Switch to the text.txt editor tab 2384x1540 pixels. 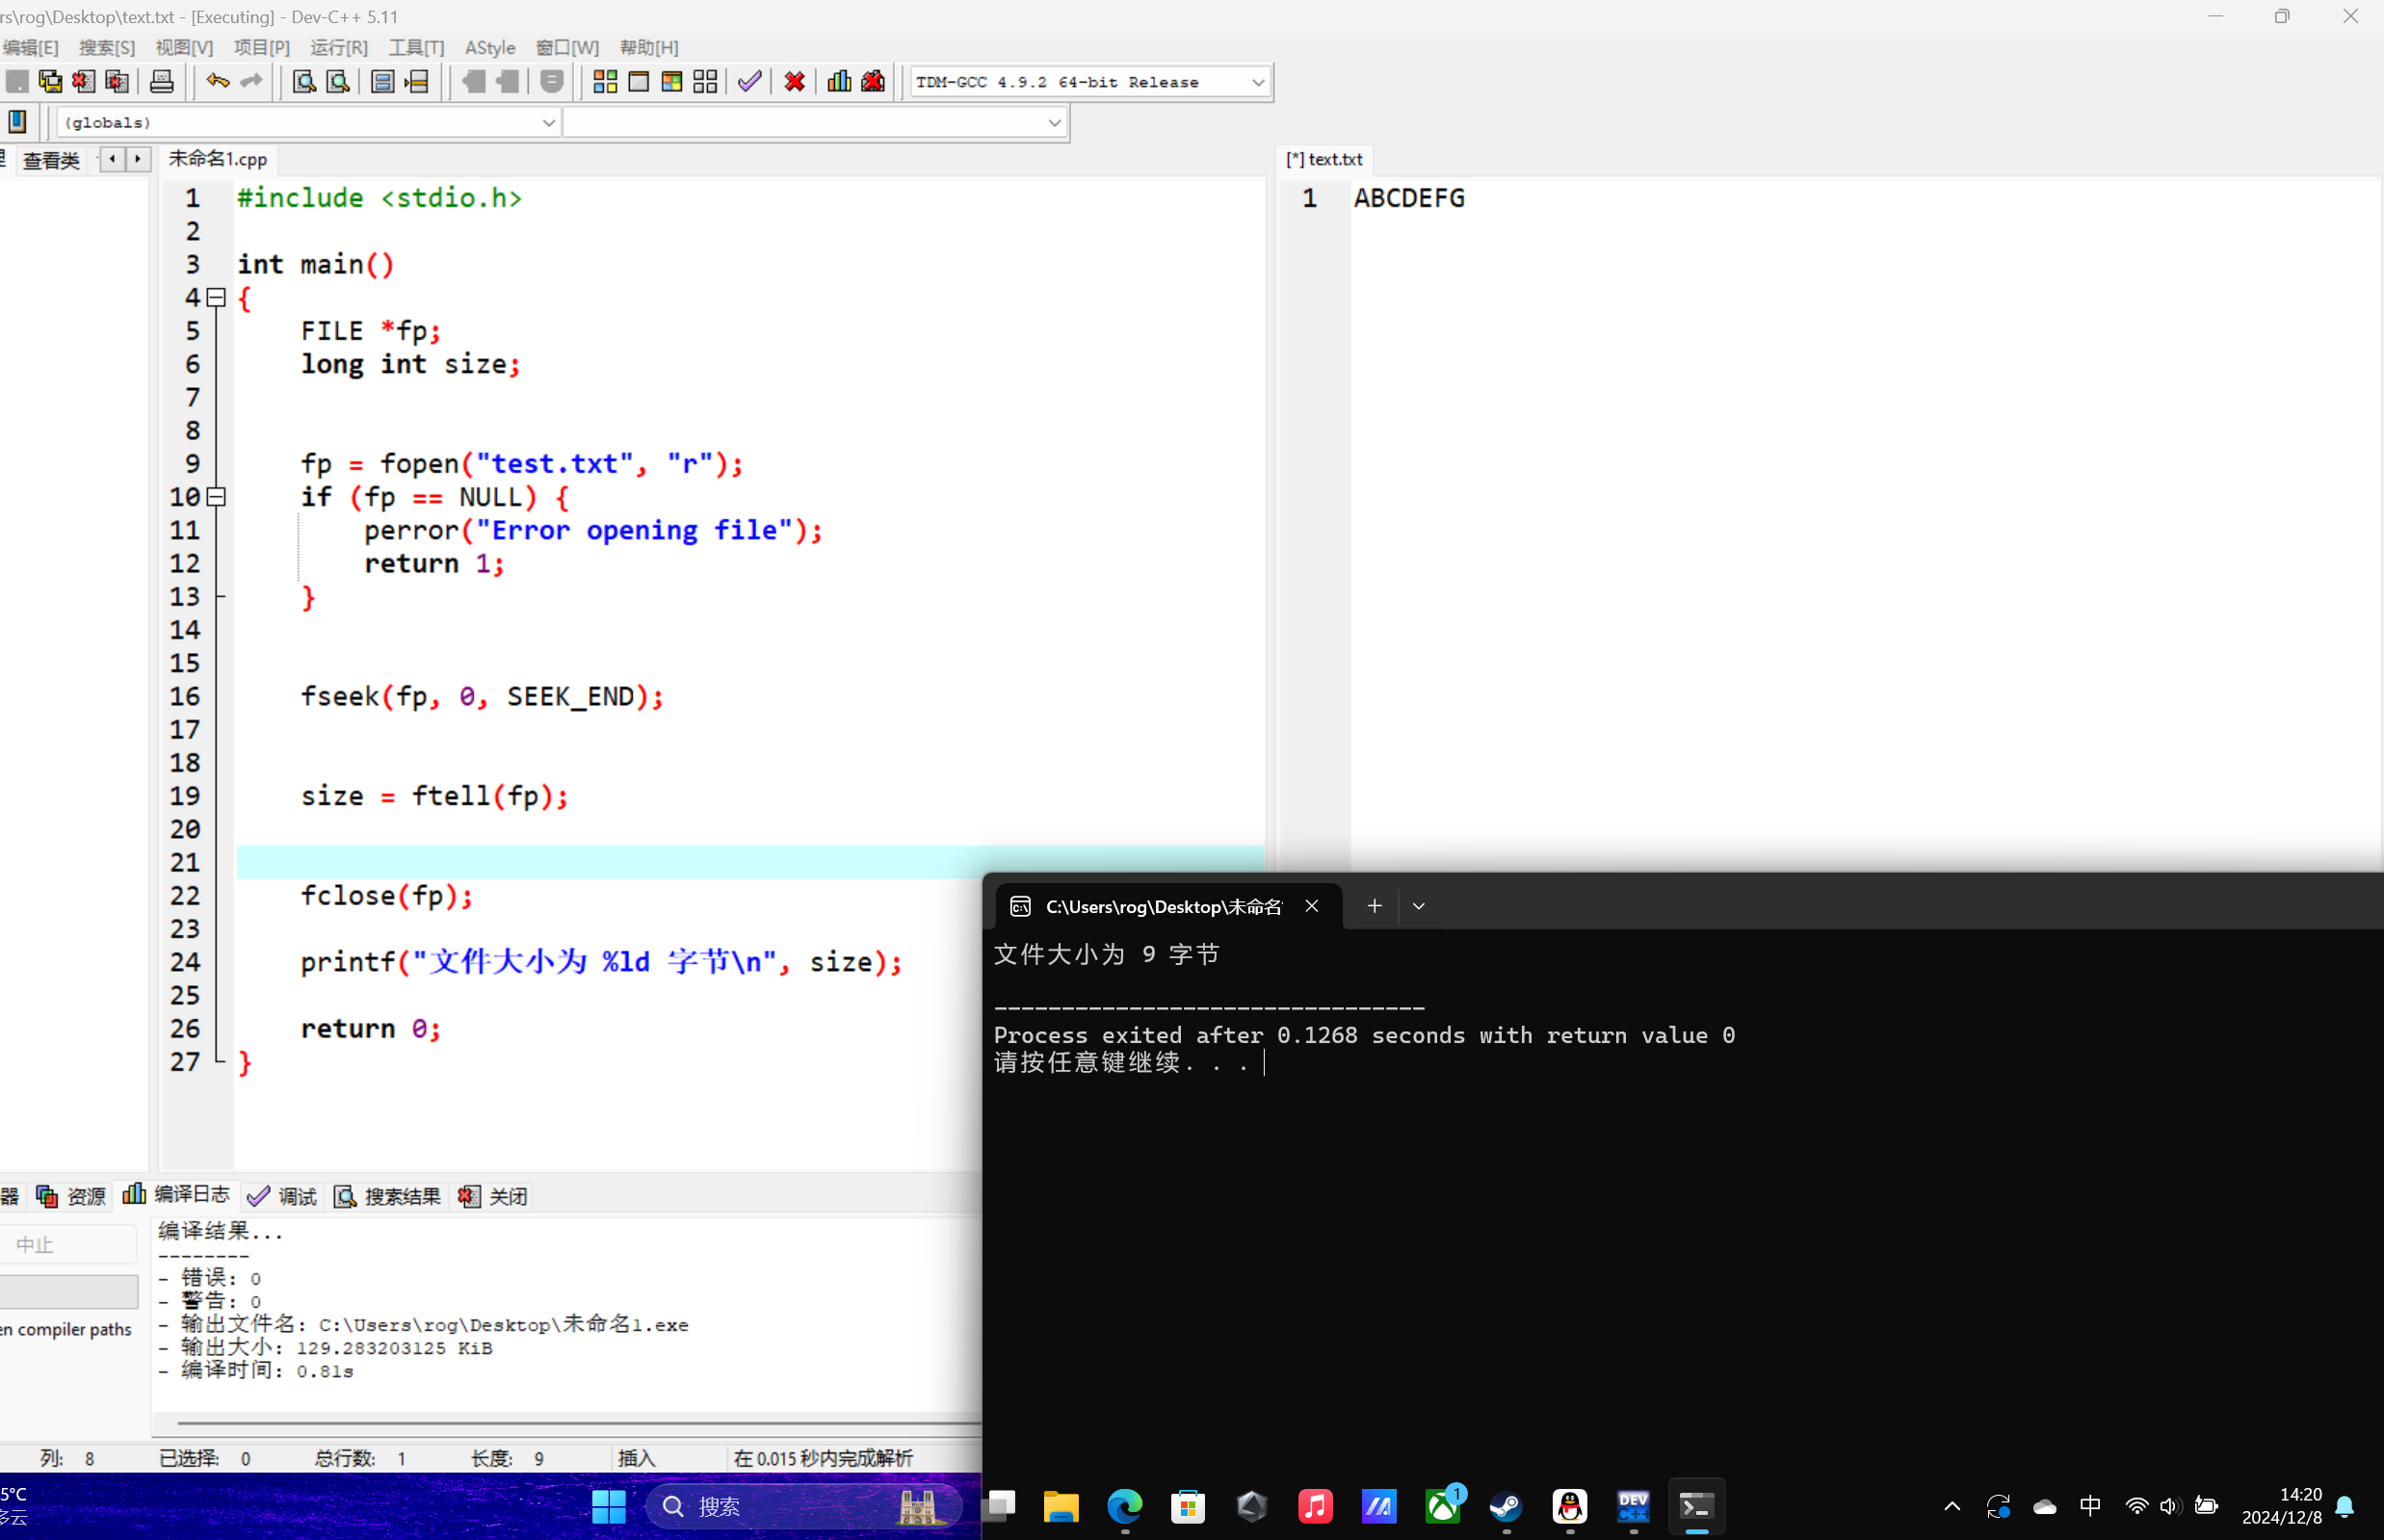click(x=1325, y=159)
